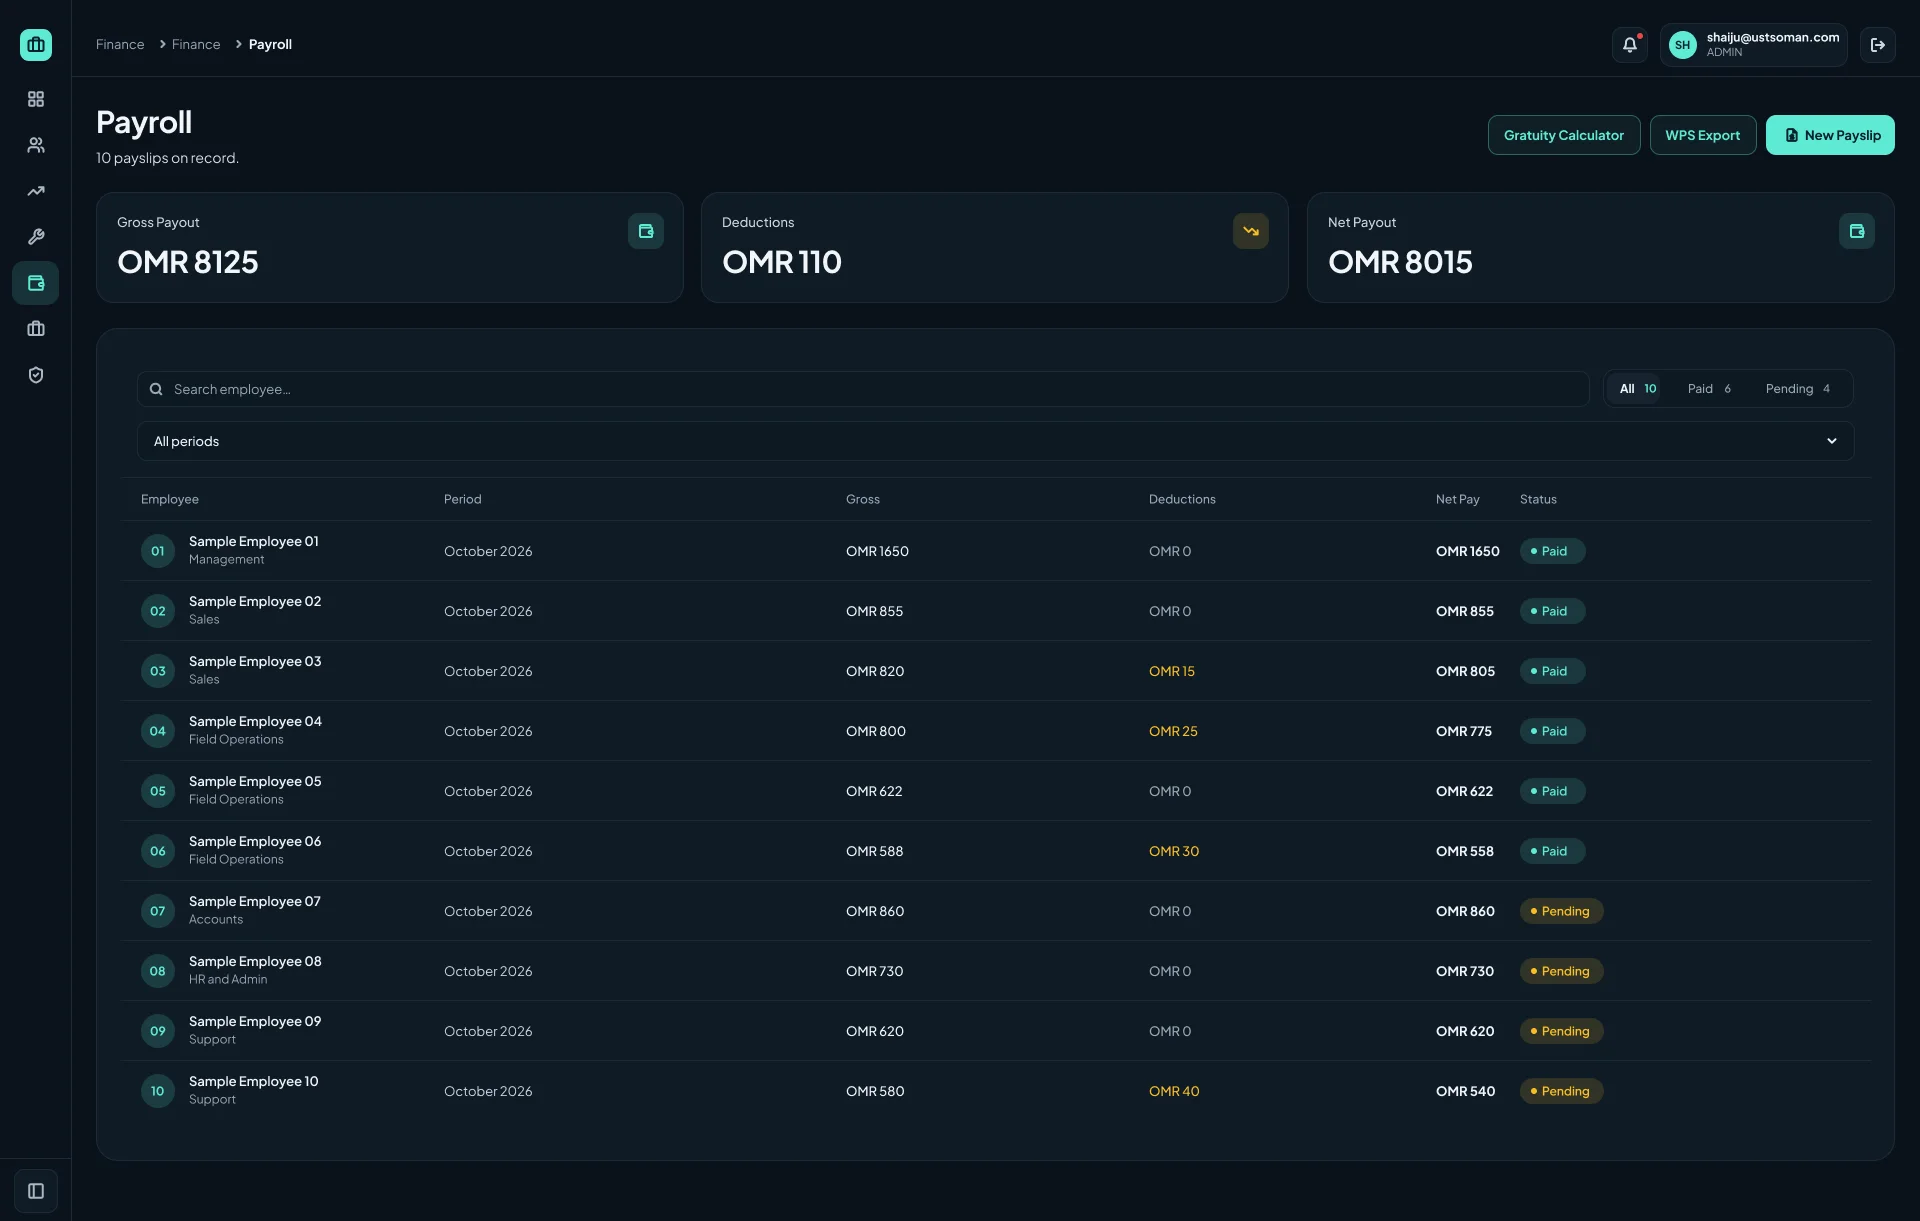
Task: Open the trending arrow icon in sidebar
Action: (x=36, y=191)
